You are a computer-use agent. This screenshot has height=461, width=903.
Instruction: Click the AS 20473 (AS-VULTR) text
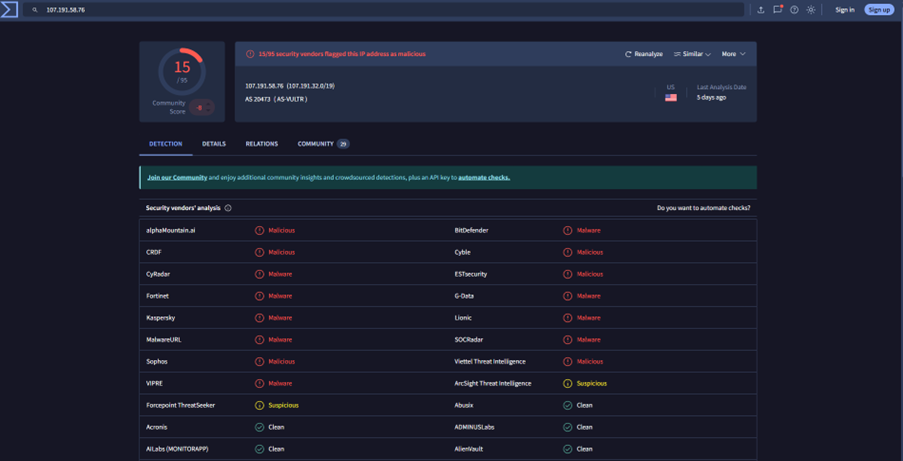pyautogui.click(x=276, y=99)
